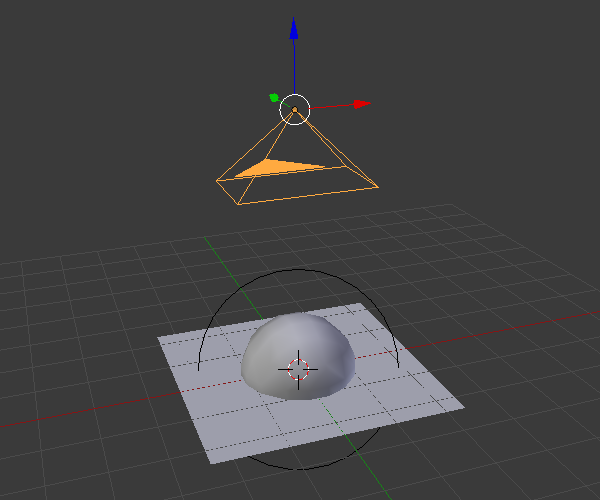Grab the red X-axis arrow of the gizmo
Image resolution: width=600 pixels, height=500 pixels.
[x=362, y=104]
